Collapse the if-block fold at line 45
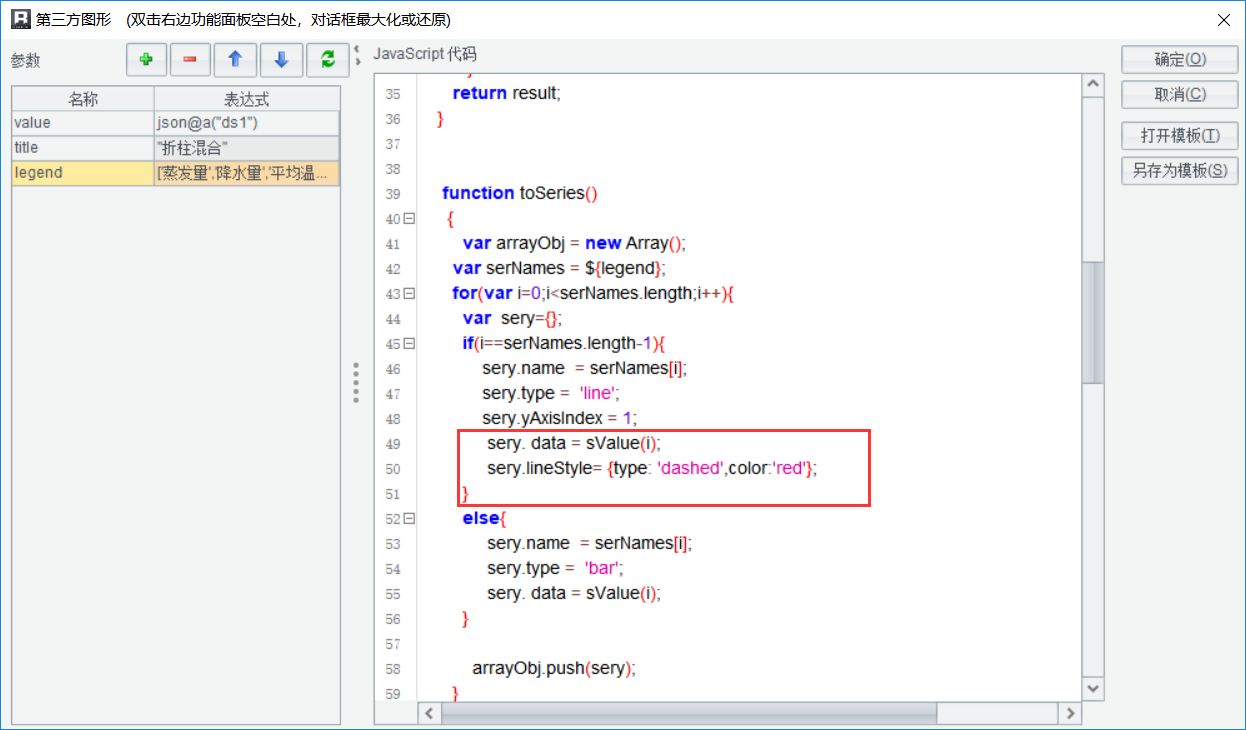This screenshot has width=1246, height=730. (x=409, y=344)
